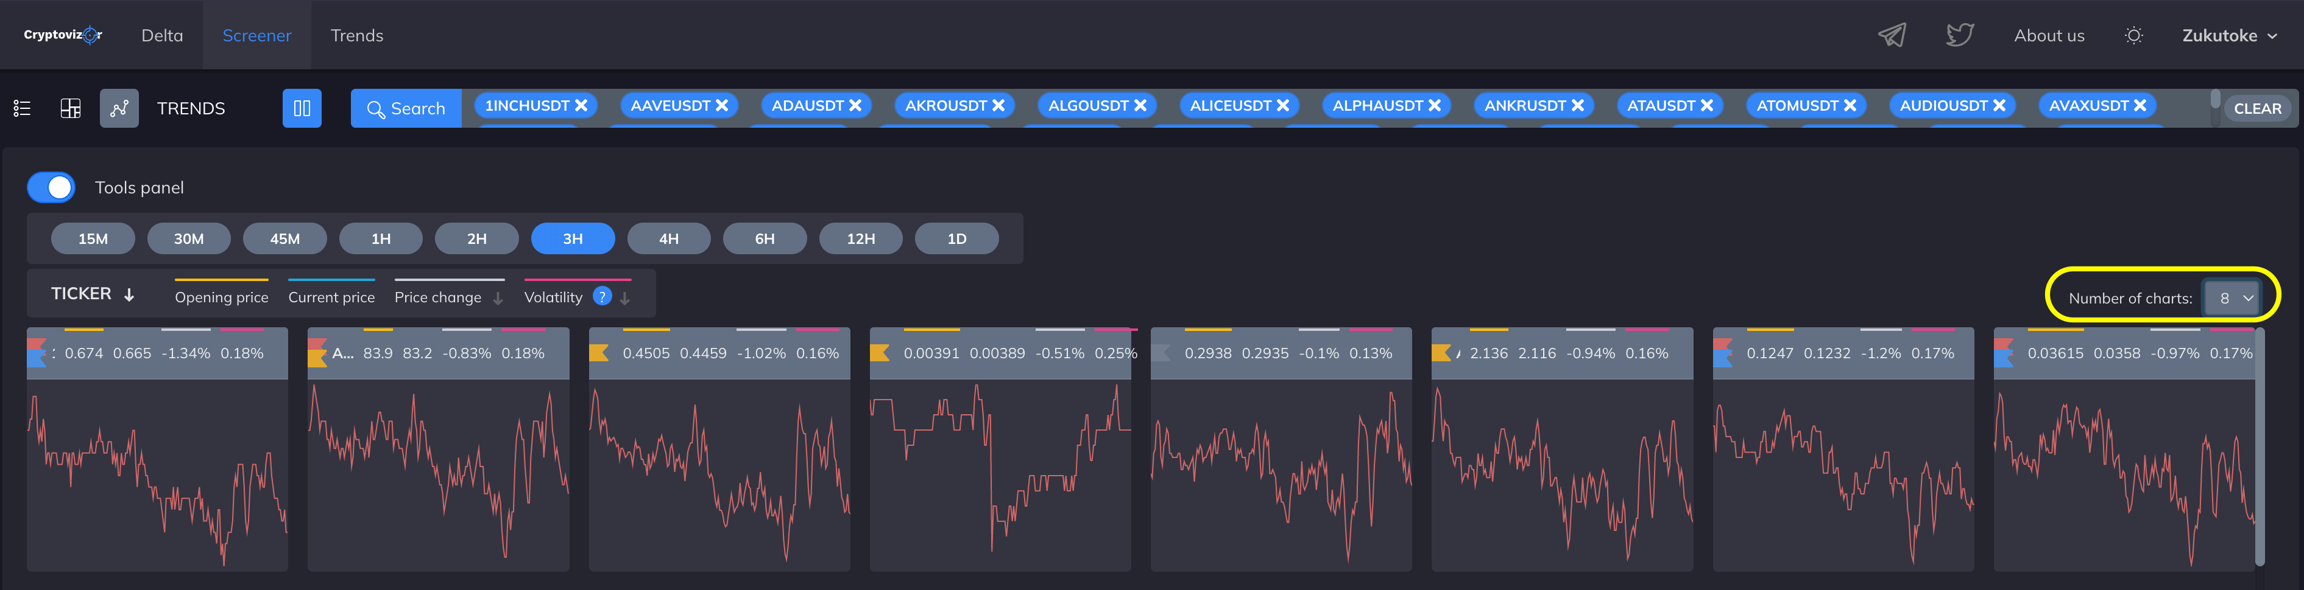Switch to list view icon
The height and width of the screenshot is (590, 2304).
(x=22, y=108)
